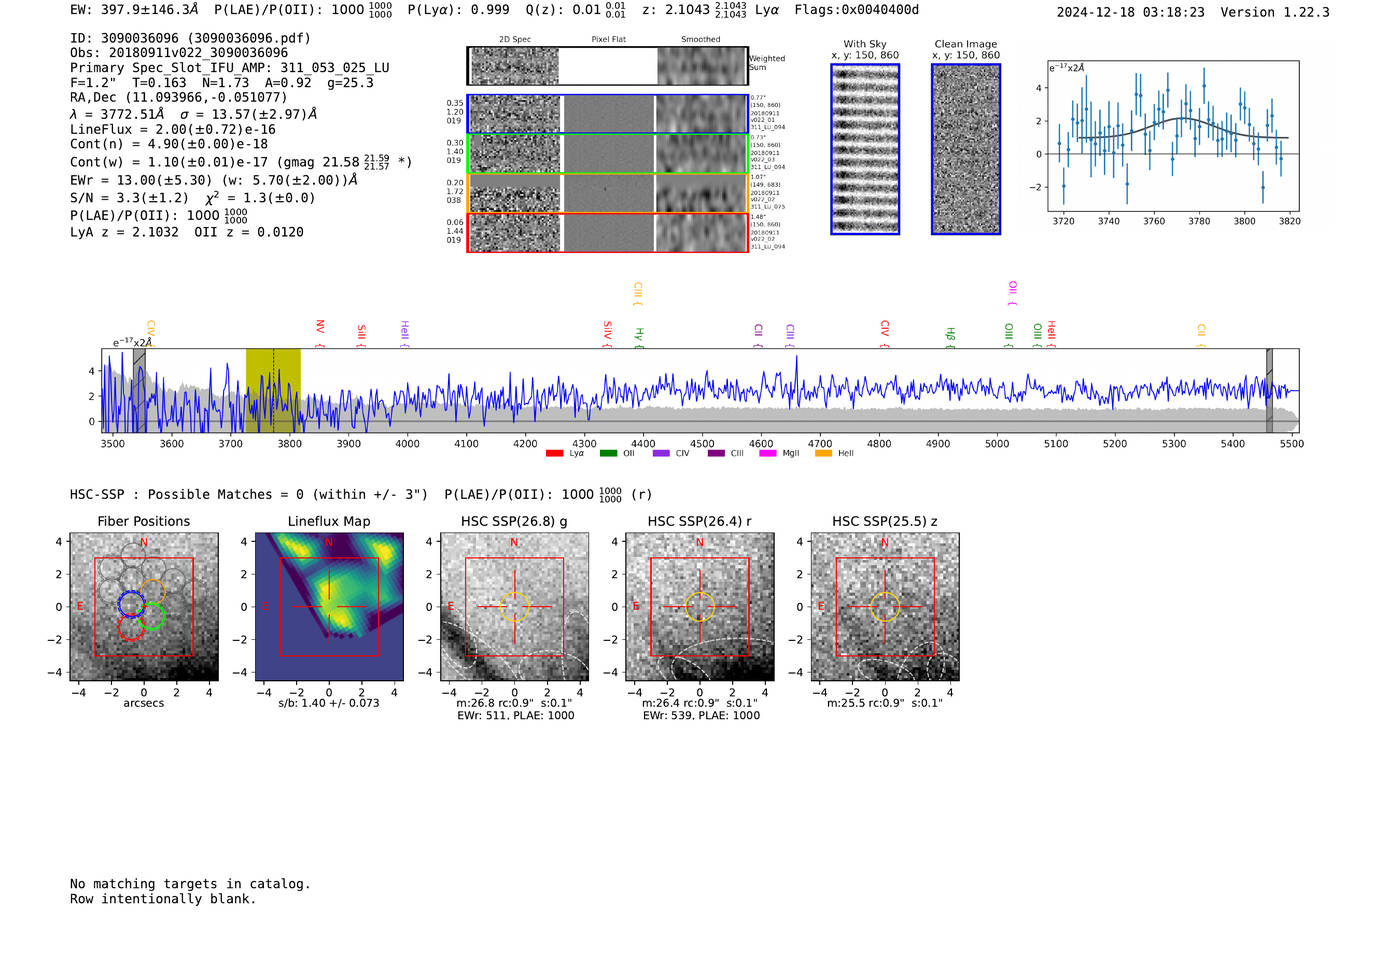Open the HSC SSP(26.8) g cutout
The height and width of the screenshot is (953, 1400).
pos(514,606)
